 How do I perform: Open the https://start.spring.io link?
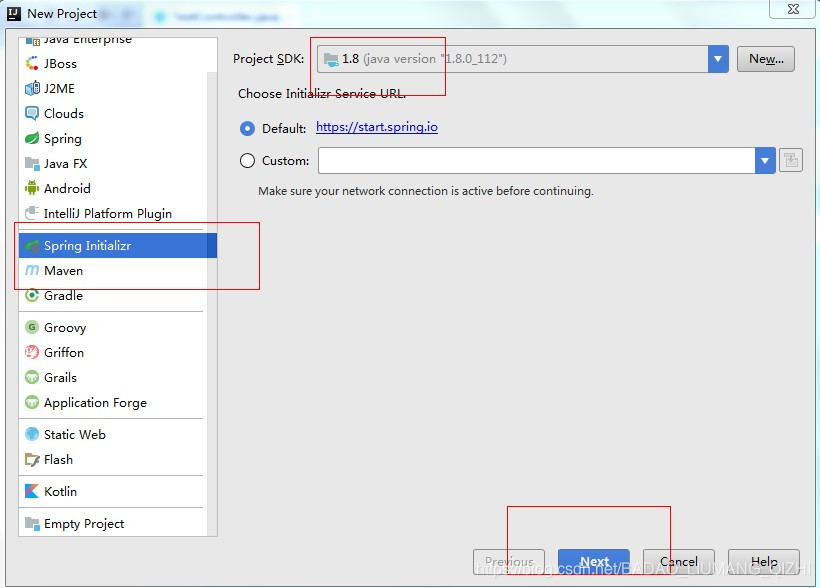point(377,127)
